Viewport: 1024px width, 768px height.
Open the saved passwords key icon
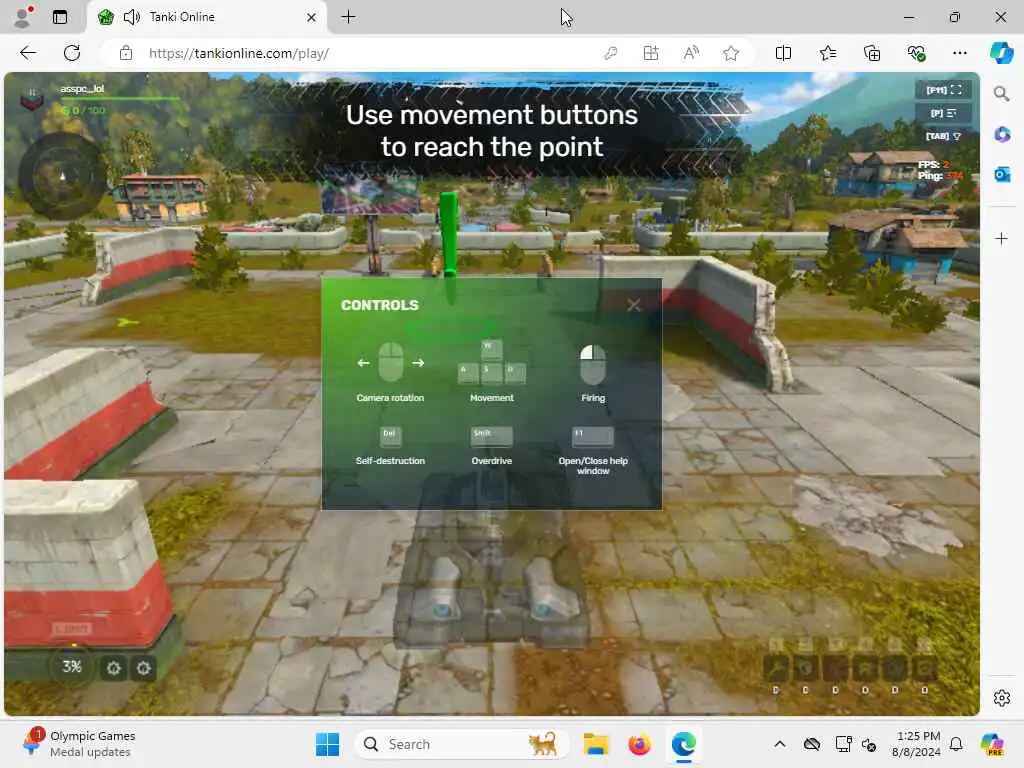pyautogui.click(x=611, y=53)
